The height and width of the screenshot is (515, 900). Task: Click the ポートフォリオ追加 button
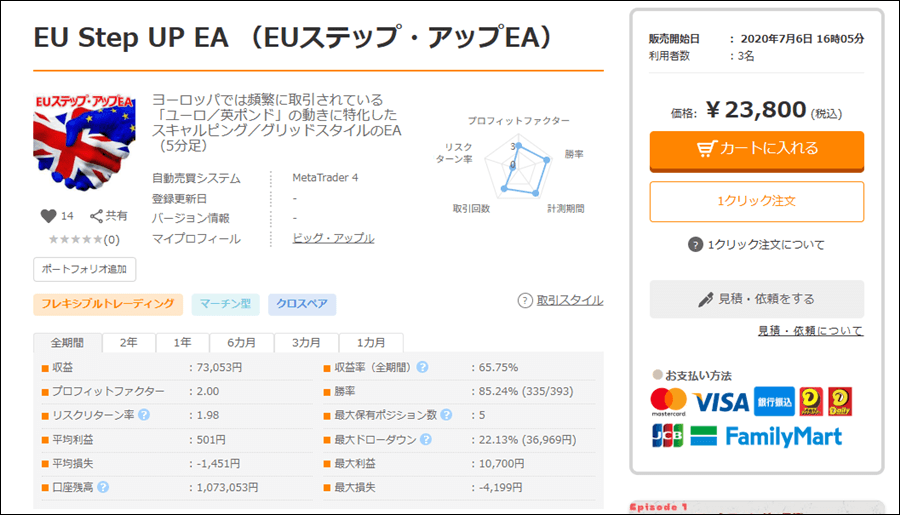tap(85, 269)
